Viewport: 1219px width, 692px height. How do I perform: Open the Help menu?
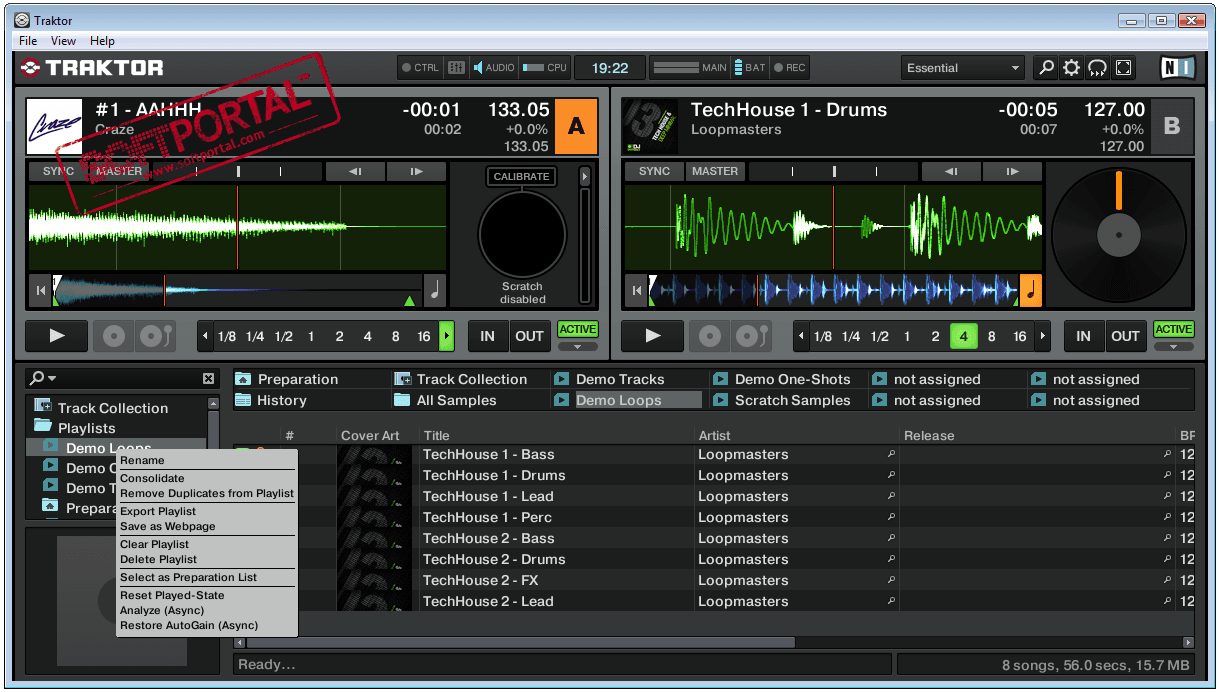pyautogui.click(x=102, y=41)
